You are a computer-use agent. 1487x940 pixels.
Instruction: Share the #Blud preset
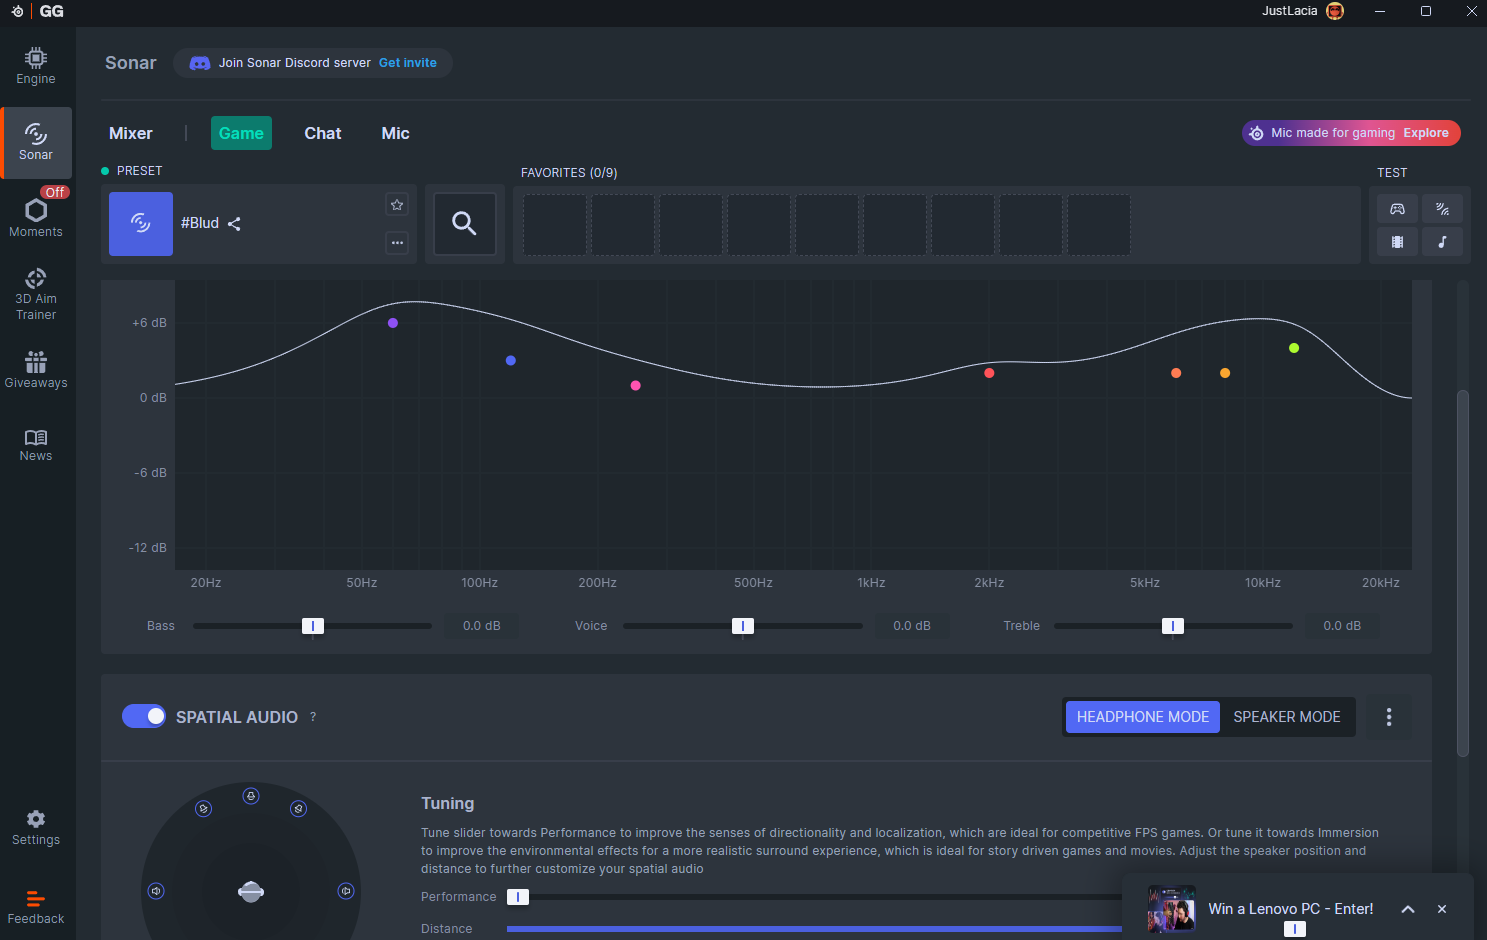tap(234, 224)
